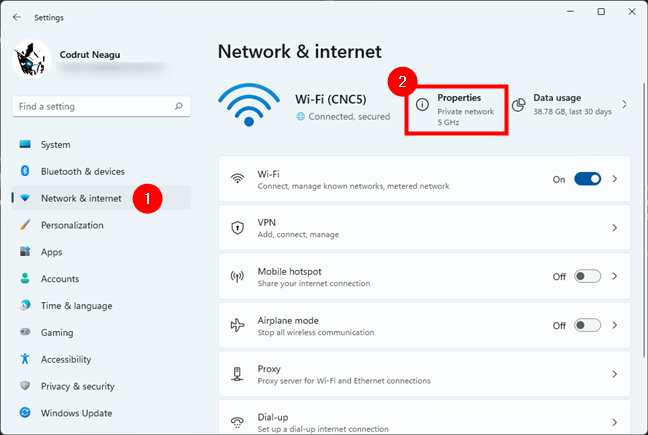This screenshot has height=435, width=648.
Task: Click the Airplane mode Off label
Action: click(x=559, y=326)
